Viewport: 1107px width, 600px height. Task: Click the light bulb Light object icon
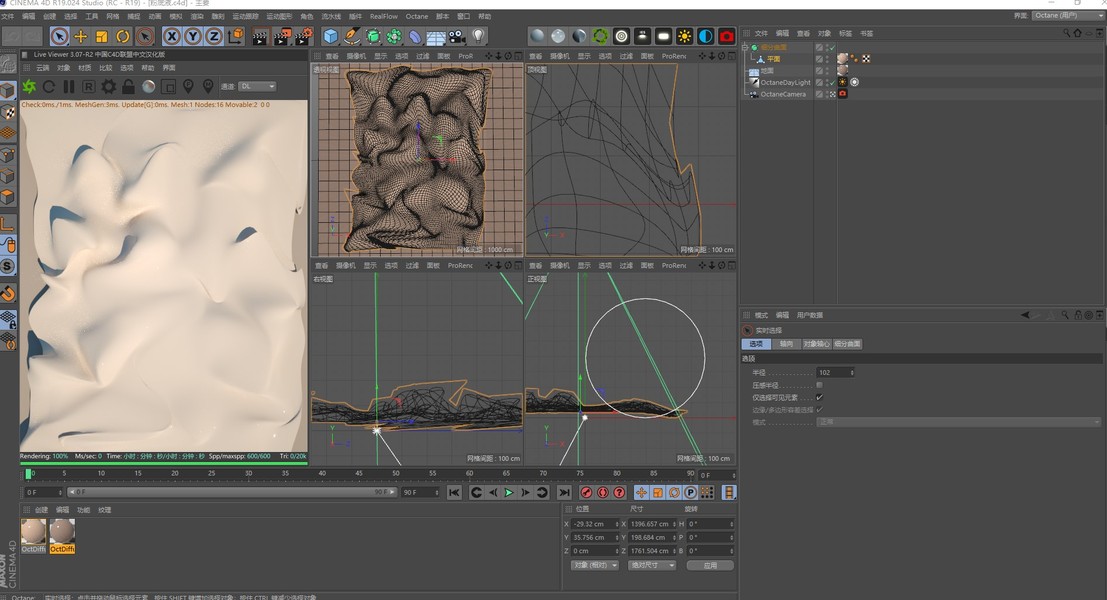pos(478,36)
